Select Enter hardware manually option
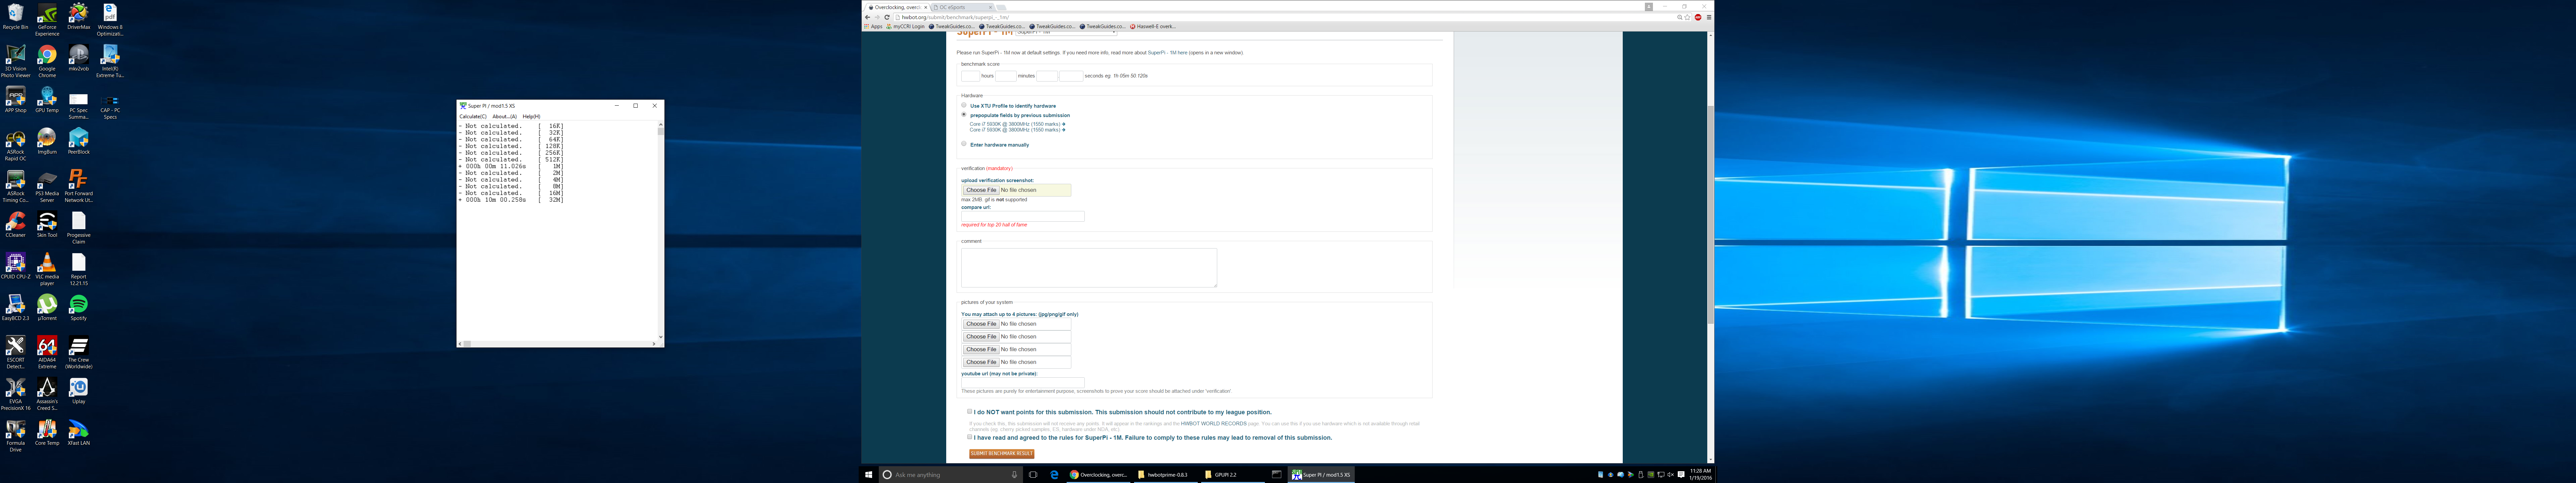This screenshot has width=2576, height=483. point(964,144)
